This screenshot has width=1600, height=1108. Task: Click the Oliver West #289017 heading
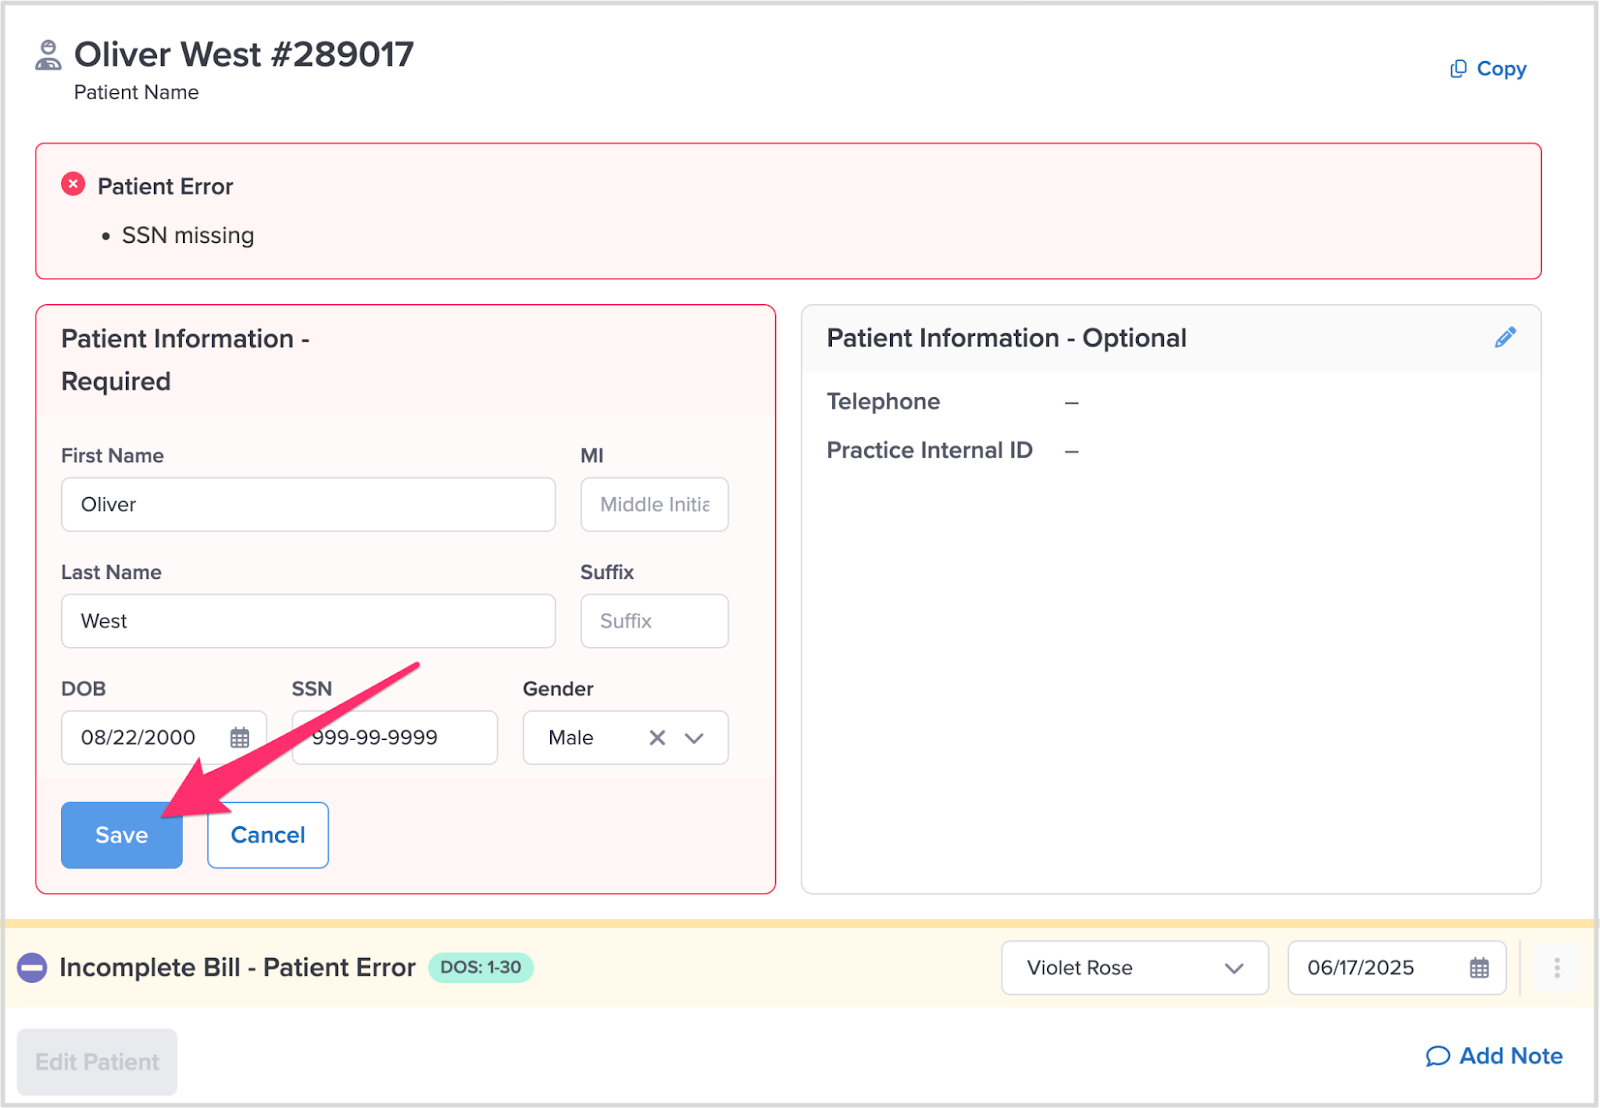pyautogui.click(x=244, y=54)
